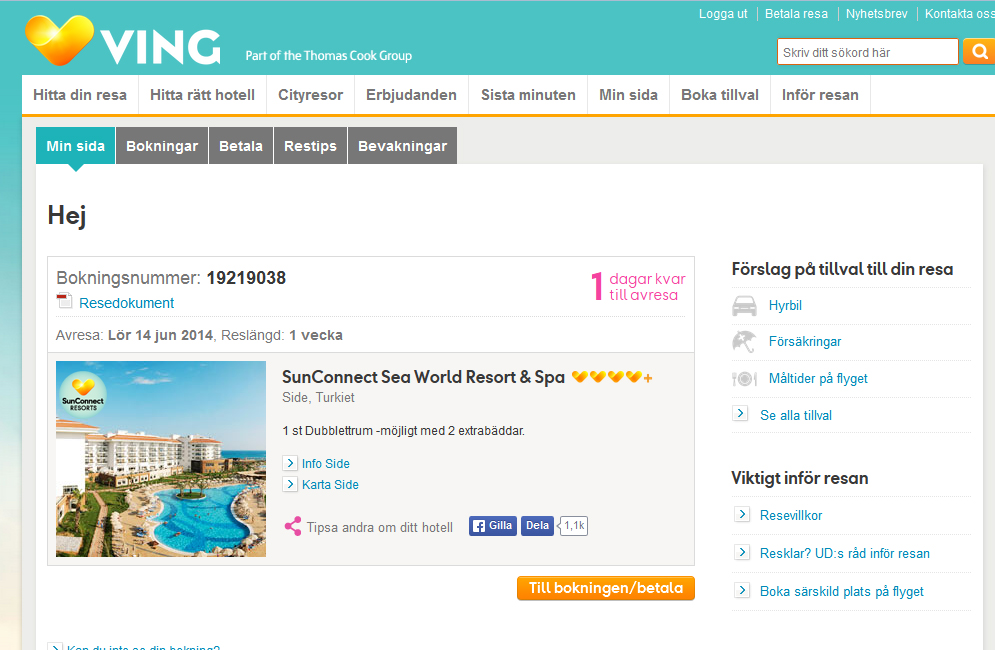Click the pink share icon by Tipsa andra
The image size is (995, 650).
292,527
